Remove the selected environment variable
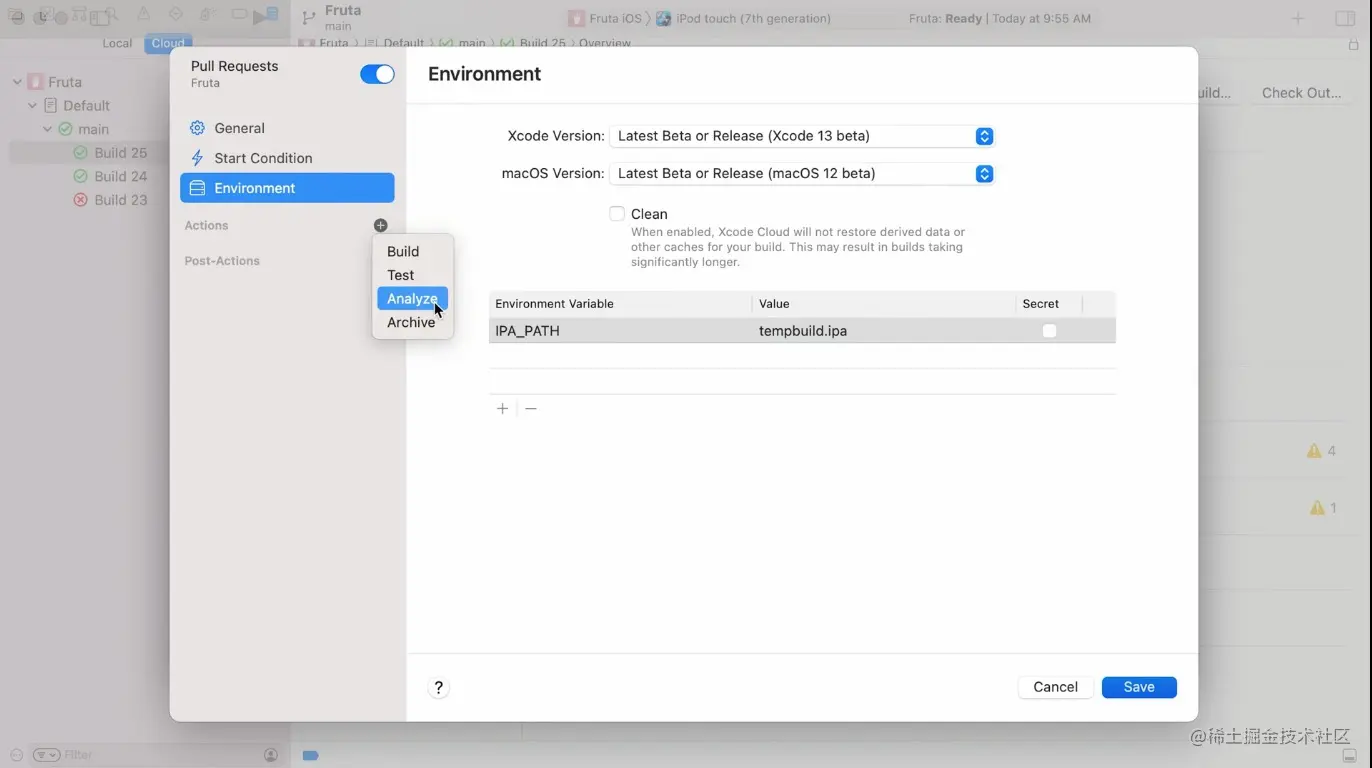The height and width of the screenshot is (768, 1372). tap(531, 408)
